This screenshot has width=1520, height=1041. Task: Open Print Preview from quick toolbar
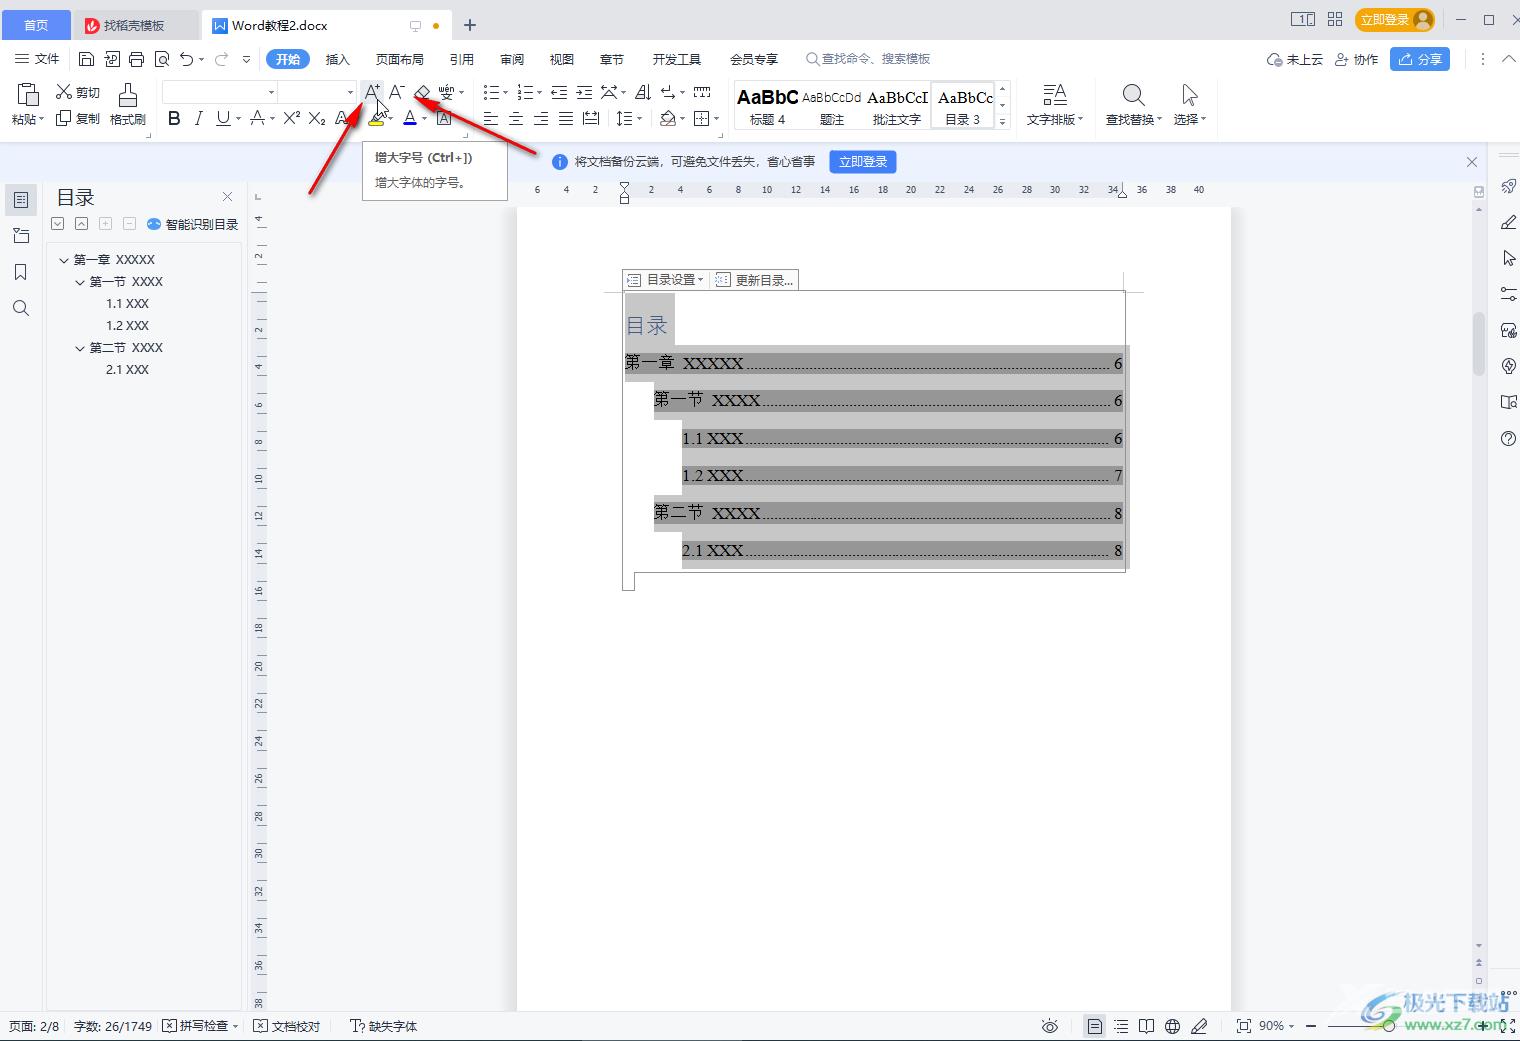point(162,59)
